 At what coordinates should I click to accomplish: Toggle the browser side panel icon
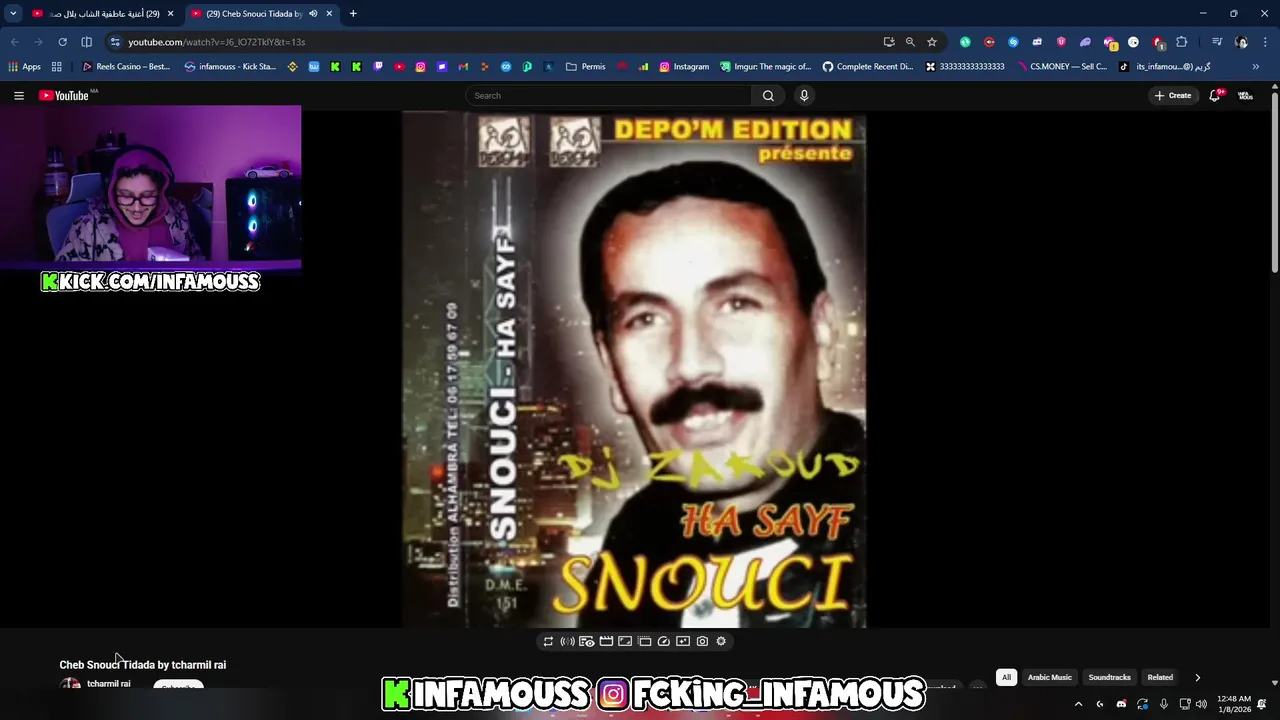[86, 42]
